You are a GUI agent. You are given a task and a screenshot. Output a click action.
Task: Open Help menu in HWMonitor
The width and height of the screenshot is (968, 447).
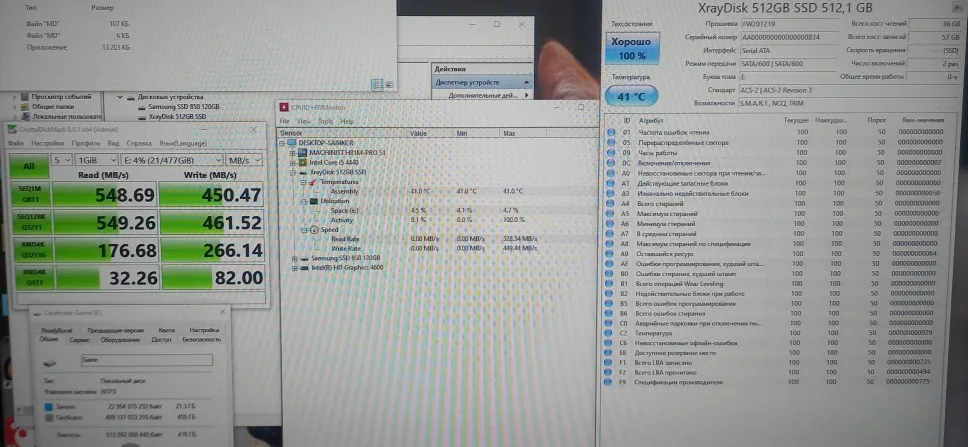pyautogui.click(x=347, y=122)
